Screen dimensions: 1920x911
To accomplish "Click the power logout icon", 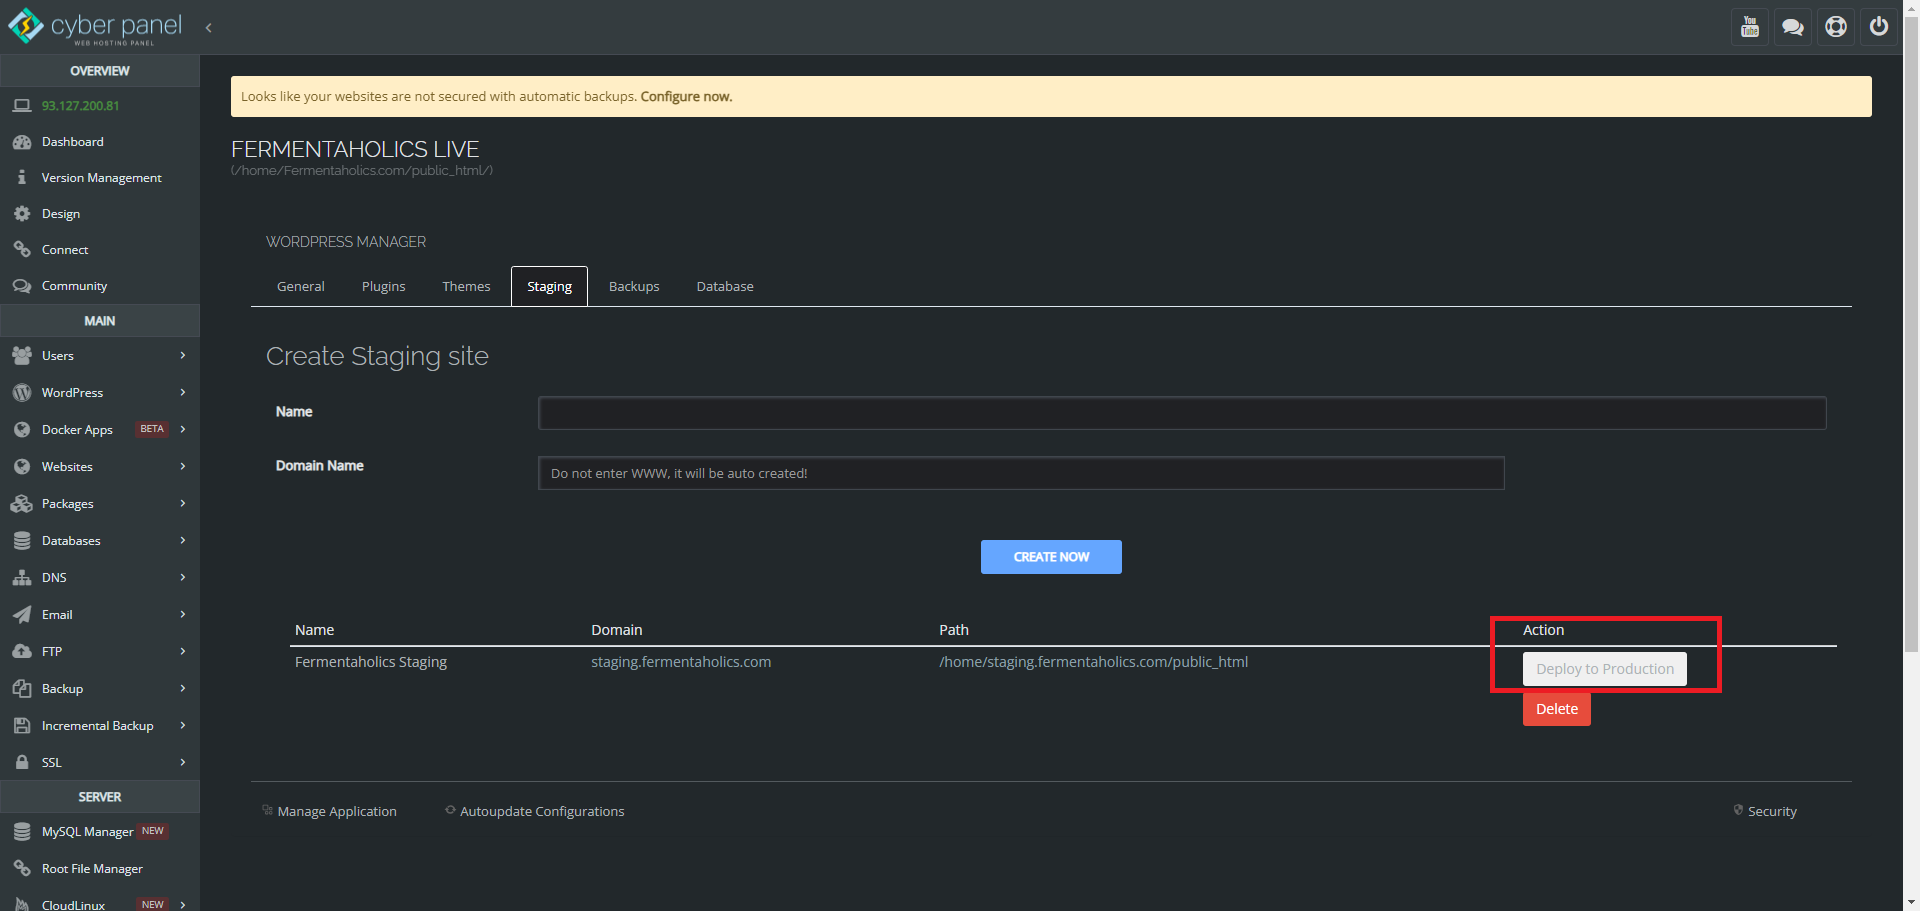I will pyautogui.click(x=1879, y=27).
